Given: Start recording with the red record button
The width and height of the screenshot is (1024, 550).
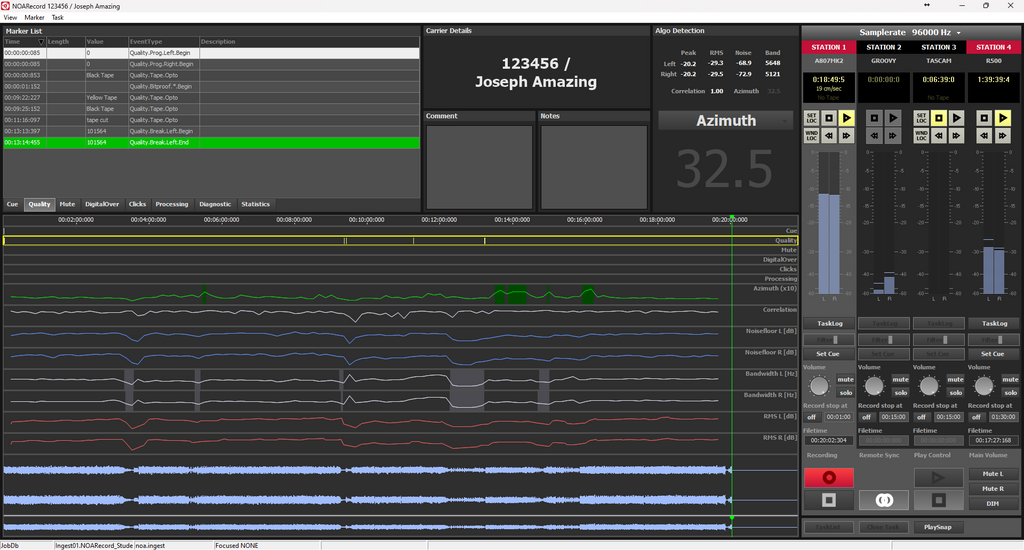Looking at the screenshot, I should (x=828, y=478).
